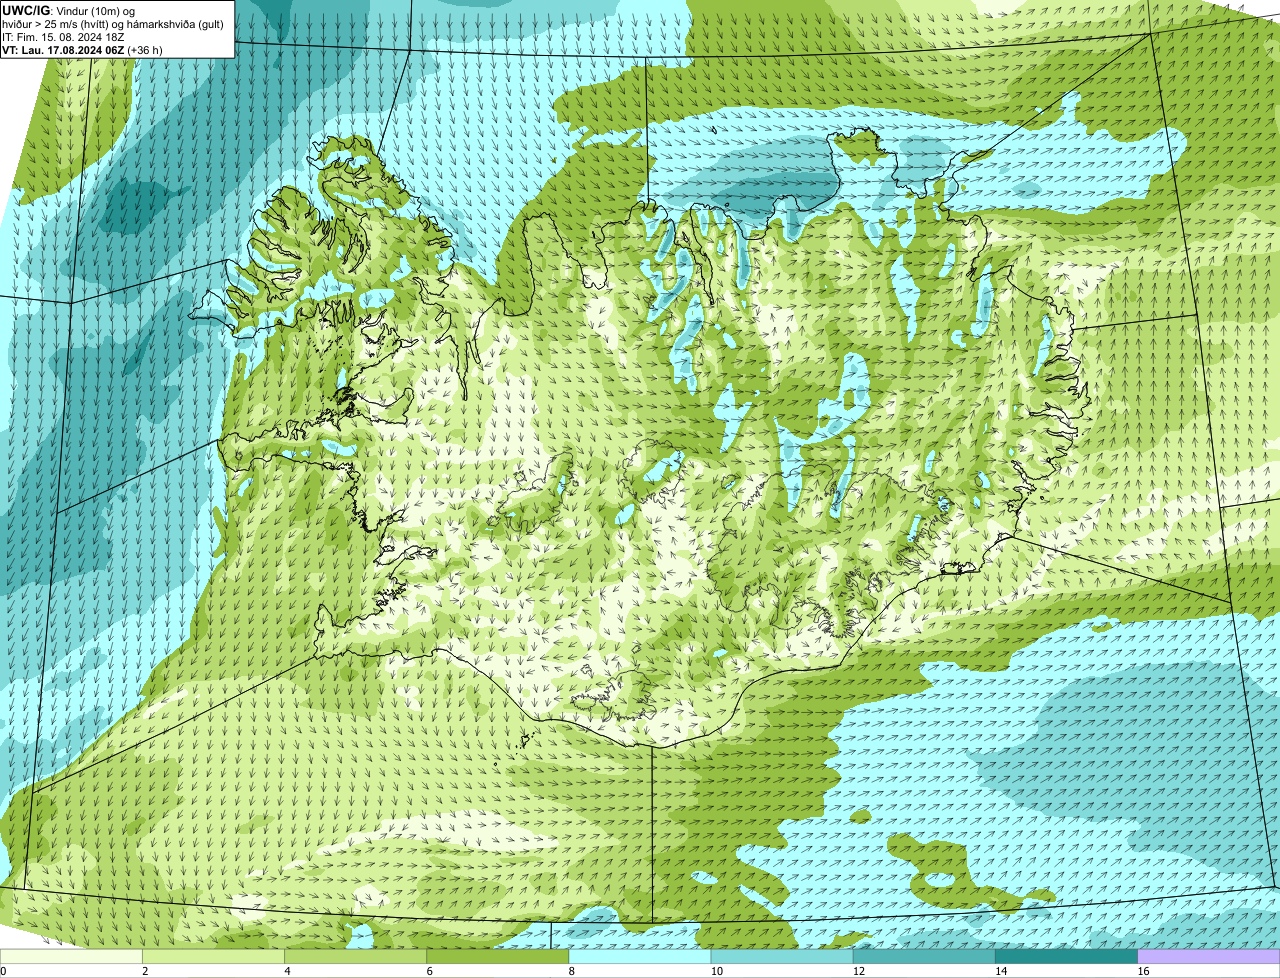Viewport: 1280px width, 978px height.
Task: Click the lavender legend swatch above 16
Action: coord(1209,957)
